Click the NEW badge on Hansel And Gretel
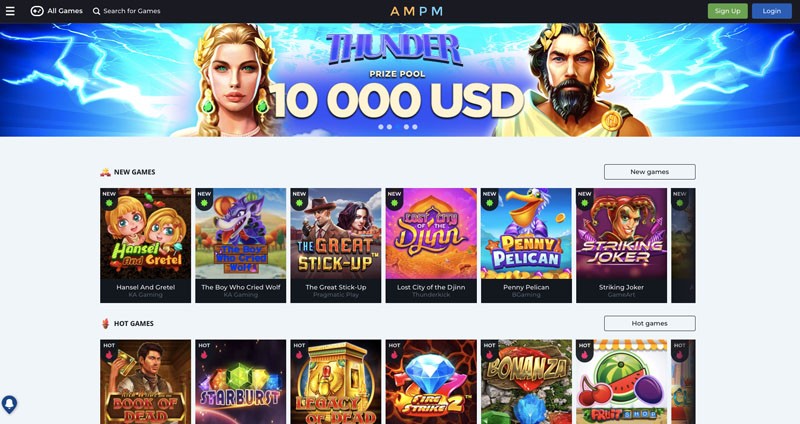800x424 pixels. coord(109,198)
